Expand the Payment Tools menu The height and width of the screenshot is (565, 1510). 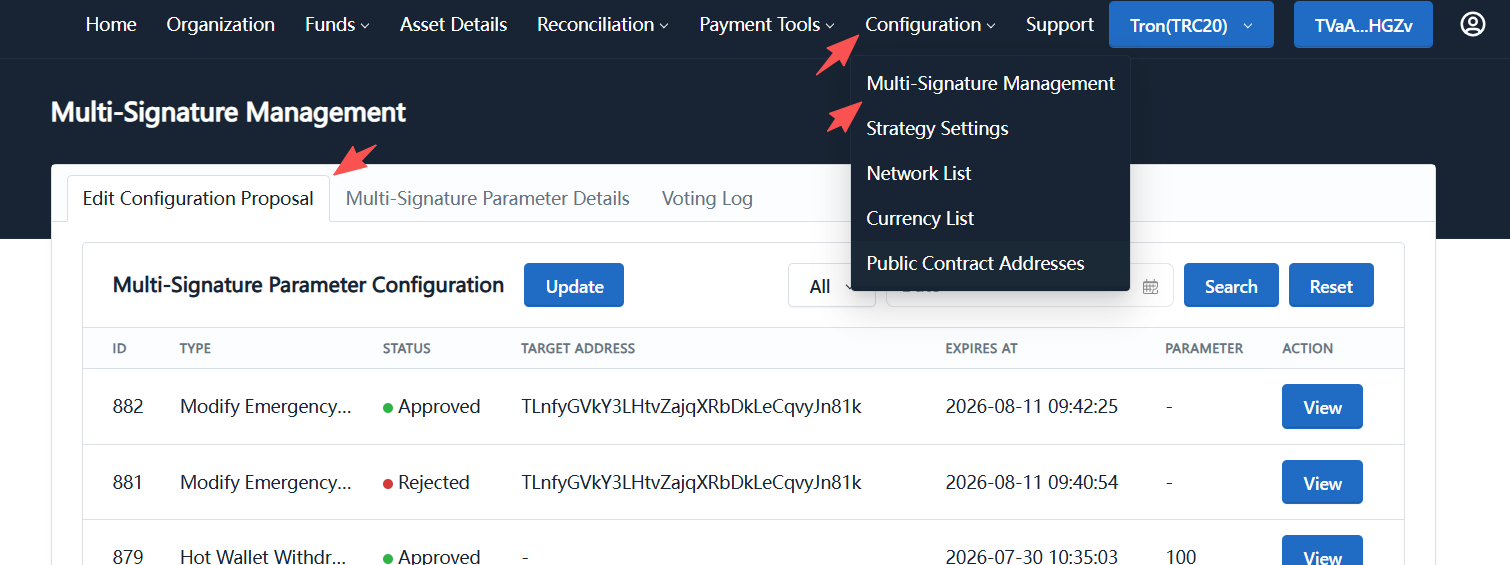click(x=767, y=24)
